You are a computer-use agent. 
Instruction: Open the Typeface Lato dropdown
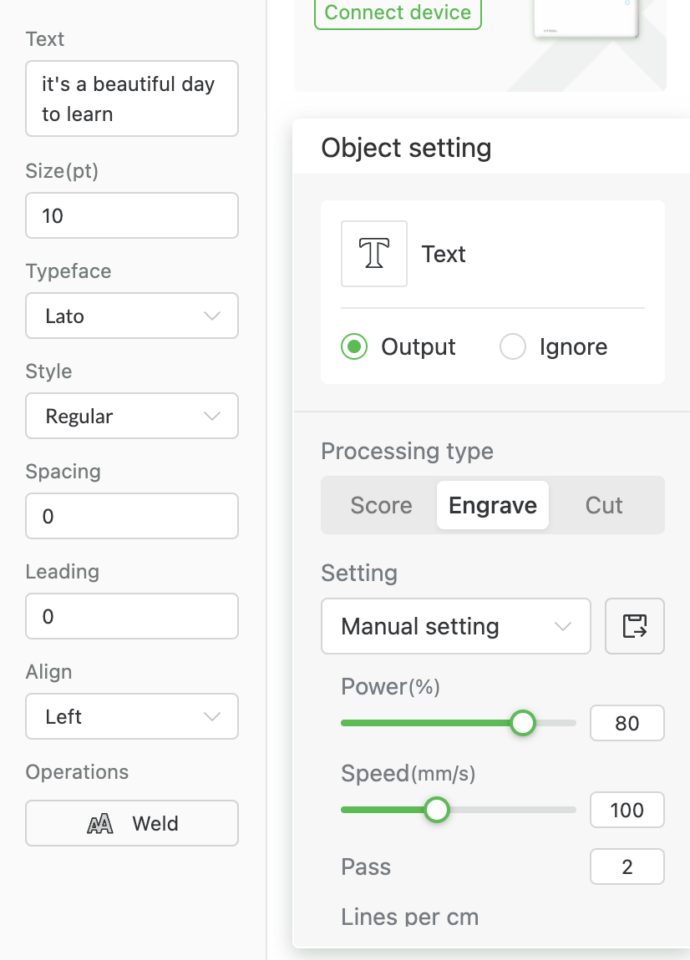click(132, 316)
